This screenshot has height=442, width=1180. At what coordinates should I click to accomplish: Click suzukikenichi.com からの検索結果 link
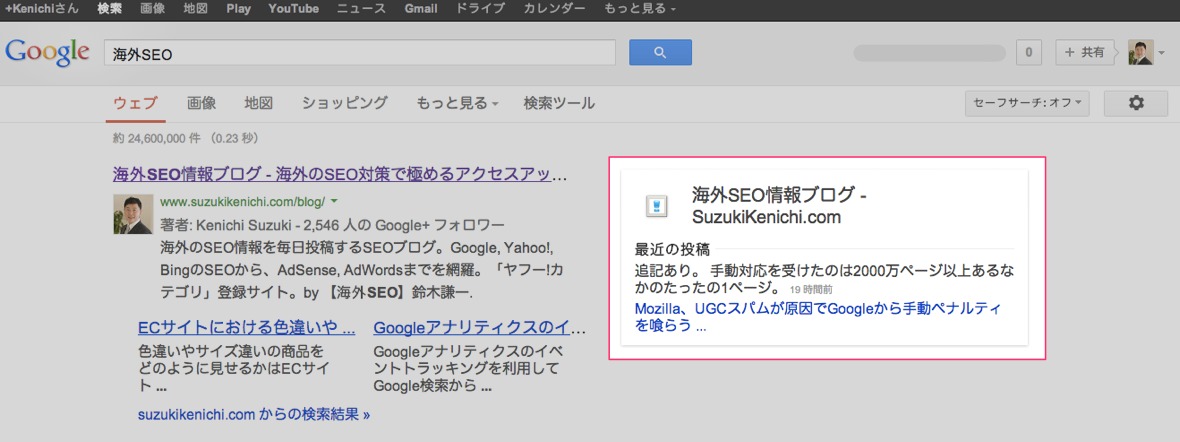click(254, 414)
